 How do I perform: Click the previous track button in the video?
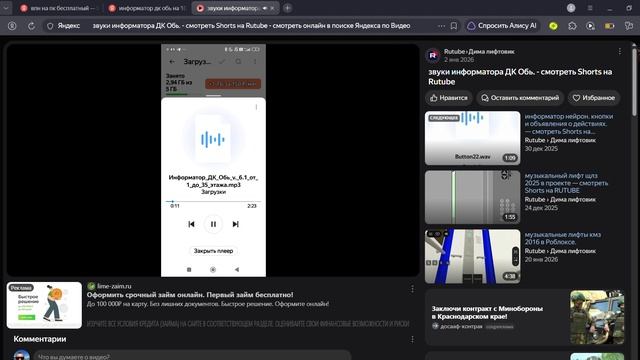pos(191,224)
